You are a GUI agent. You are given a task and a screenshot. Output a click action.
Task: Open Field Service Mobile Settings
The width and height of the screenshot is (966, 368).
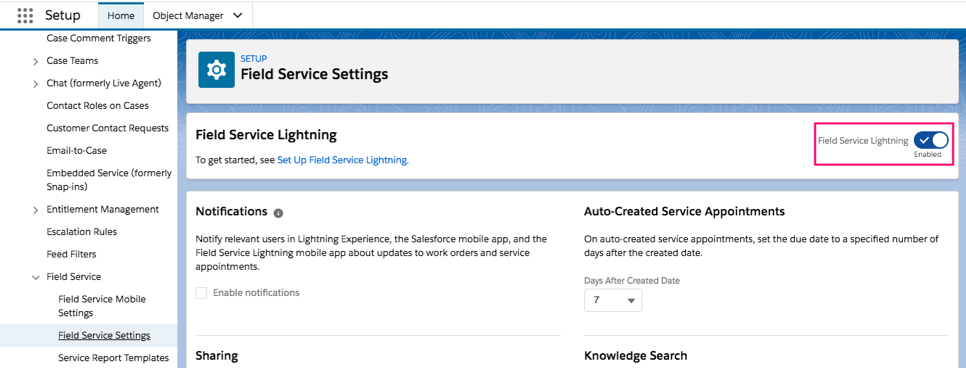pos(102,306)
